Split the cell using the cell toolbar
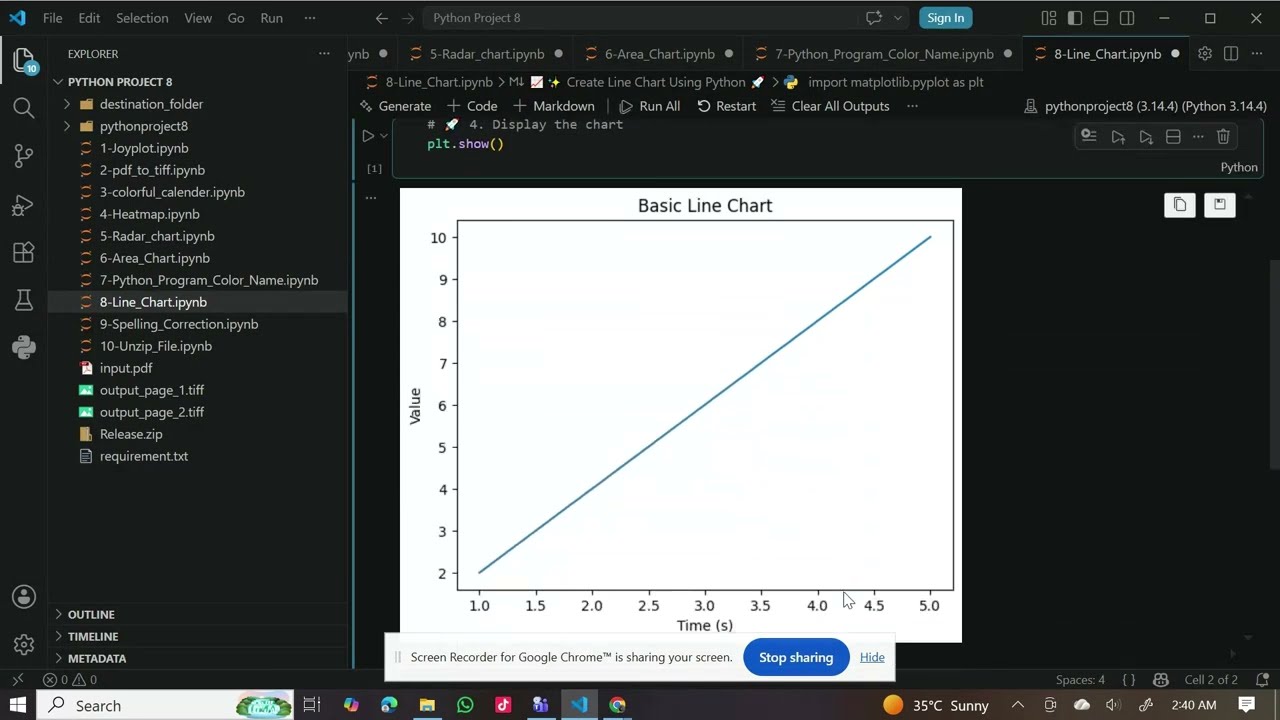Viewport: 1280px width, 720px height. [1173, 136]
